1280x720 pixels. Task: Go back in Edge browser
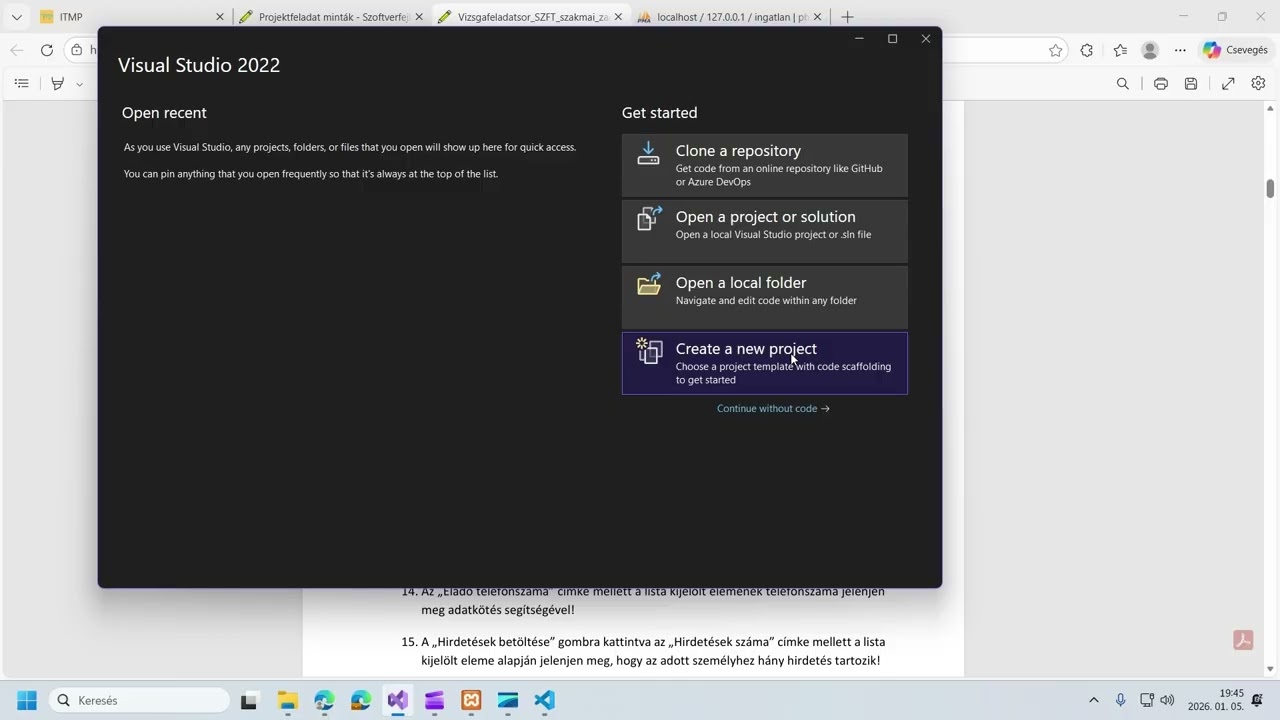[16, 50]
